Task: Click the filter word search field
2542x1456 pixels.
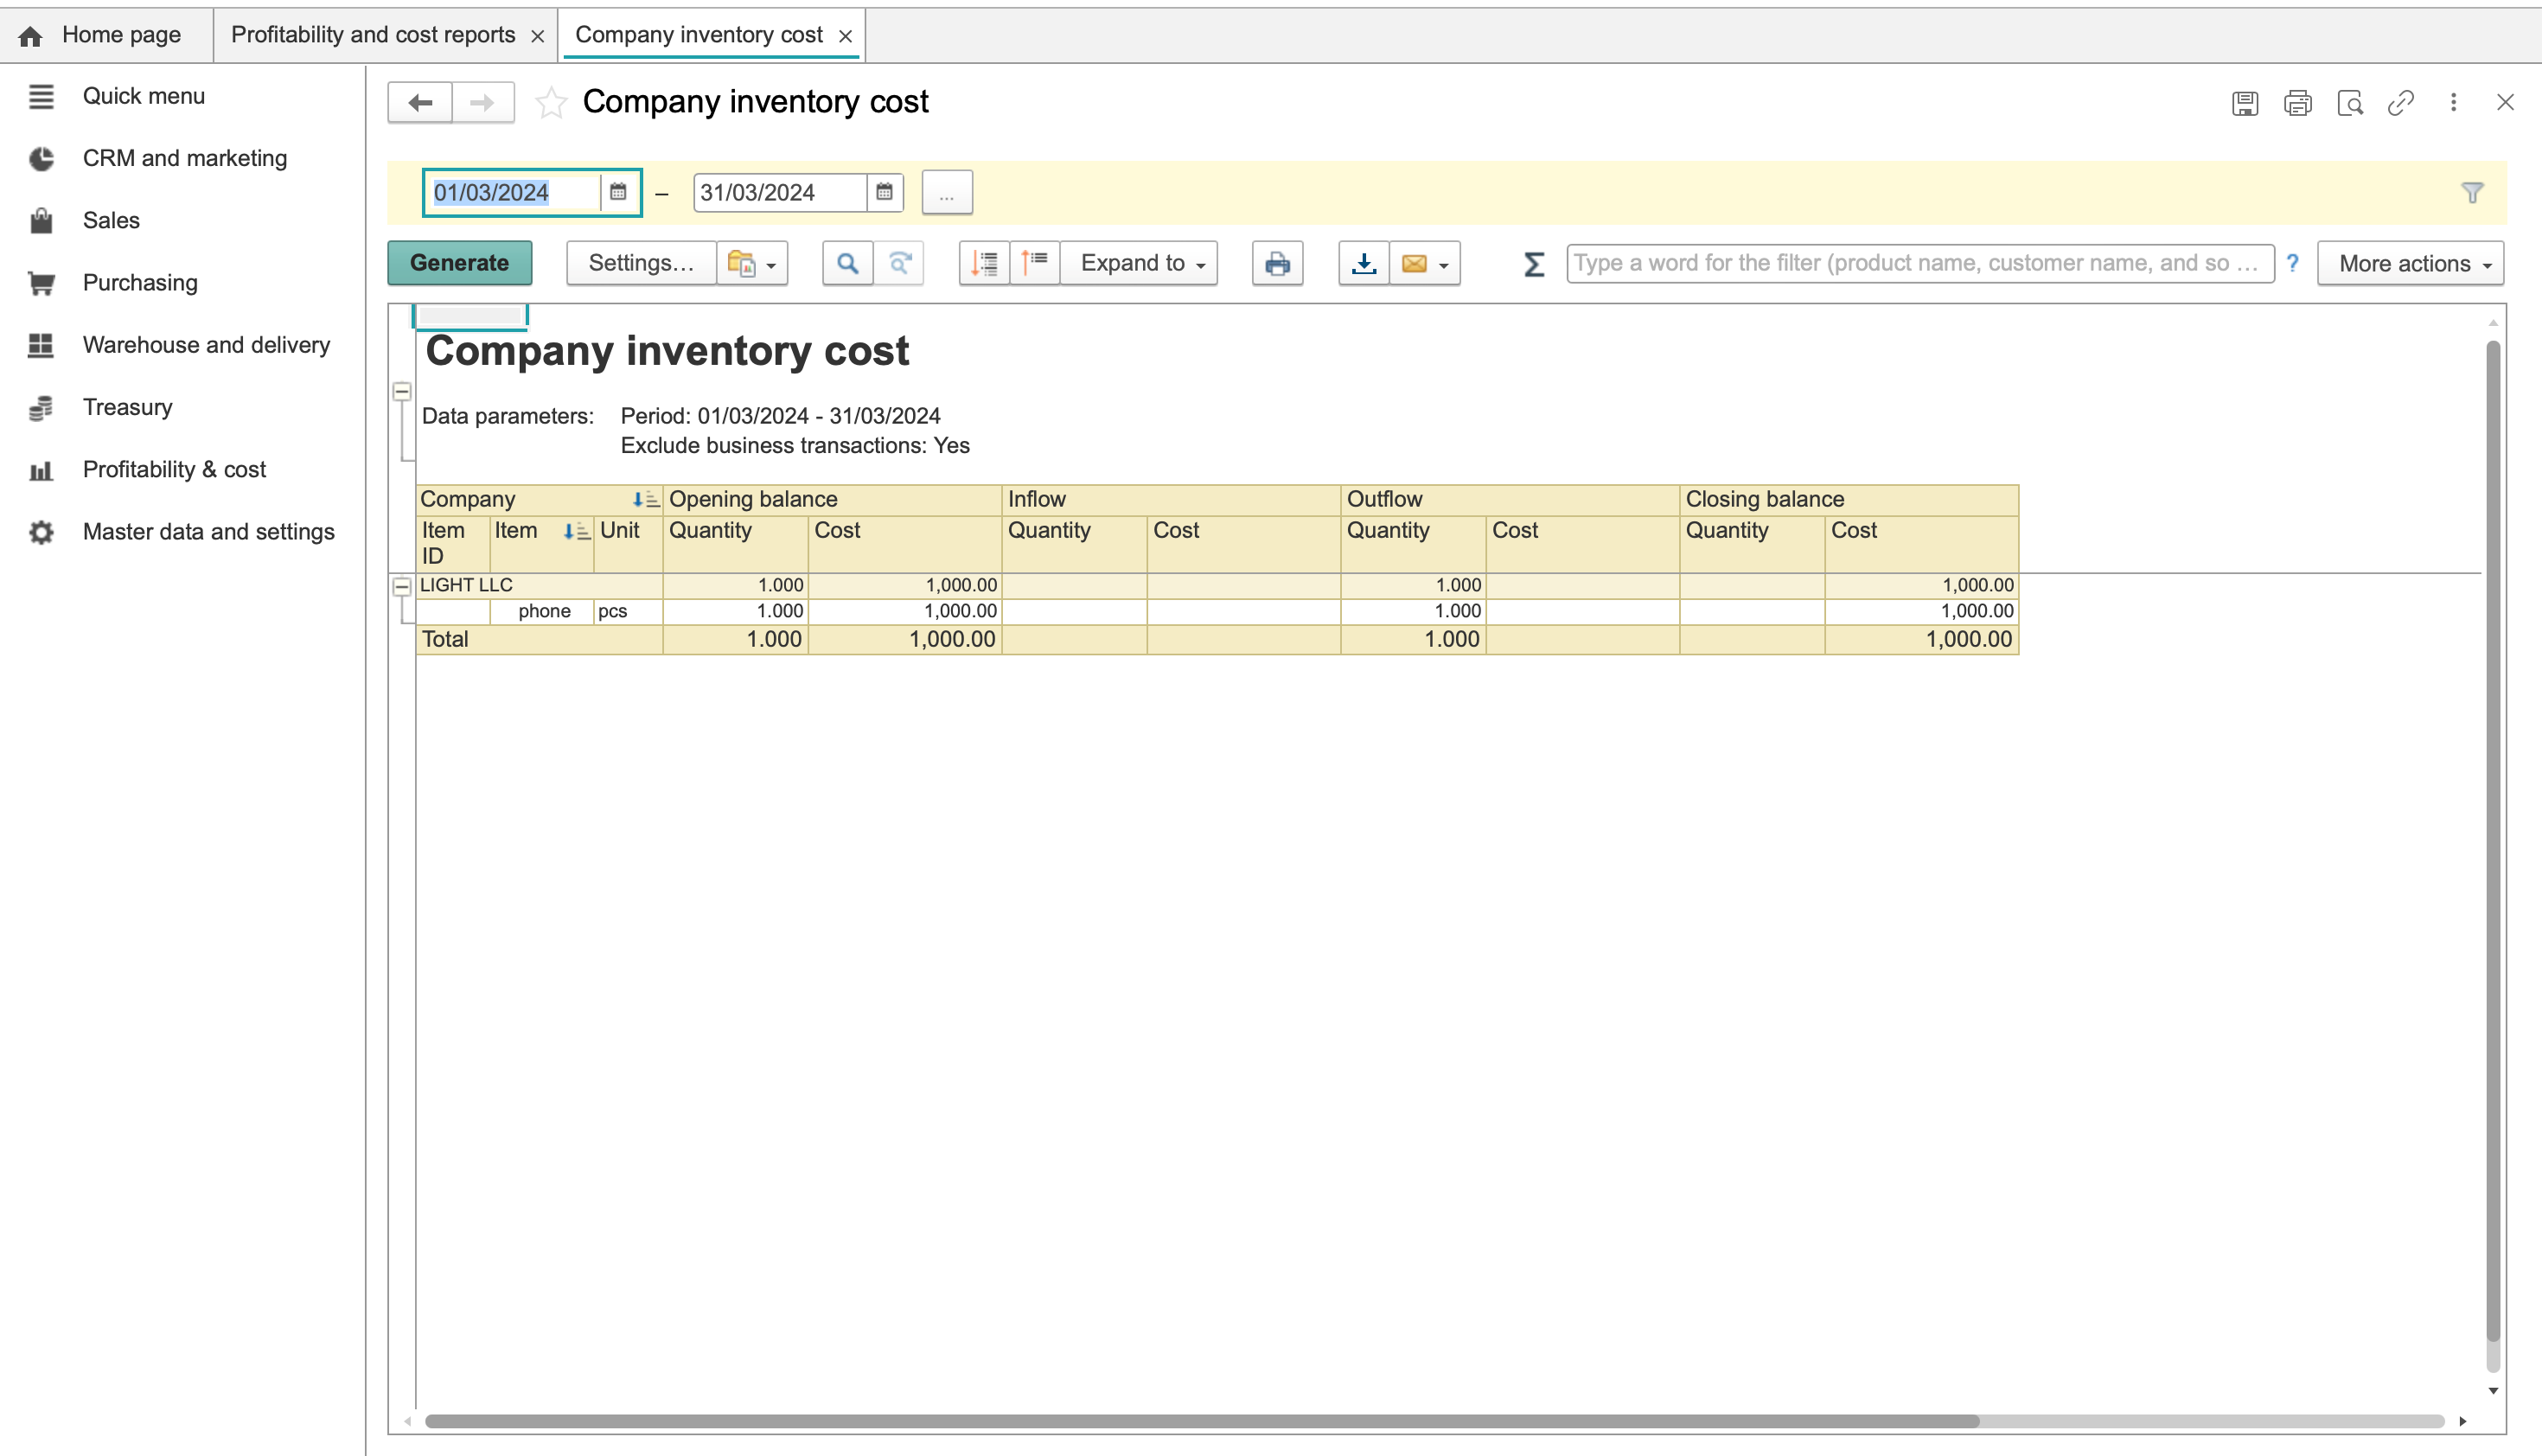Action: pos(1920,263)
